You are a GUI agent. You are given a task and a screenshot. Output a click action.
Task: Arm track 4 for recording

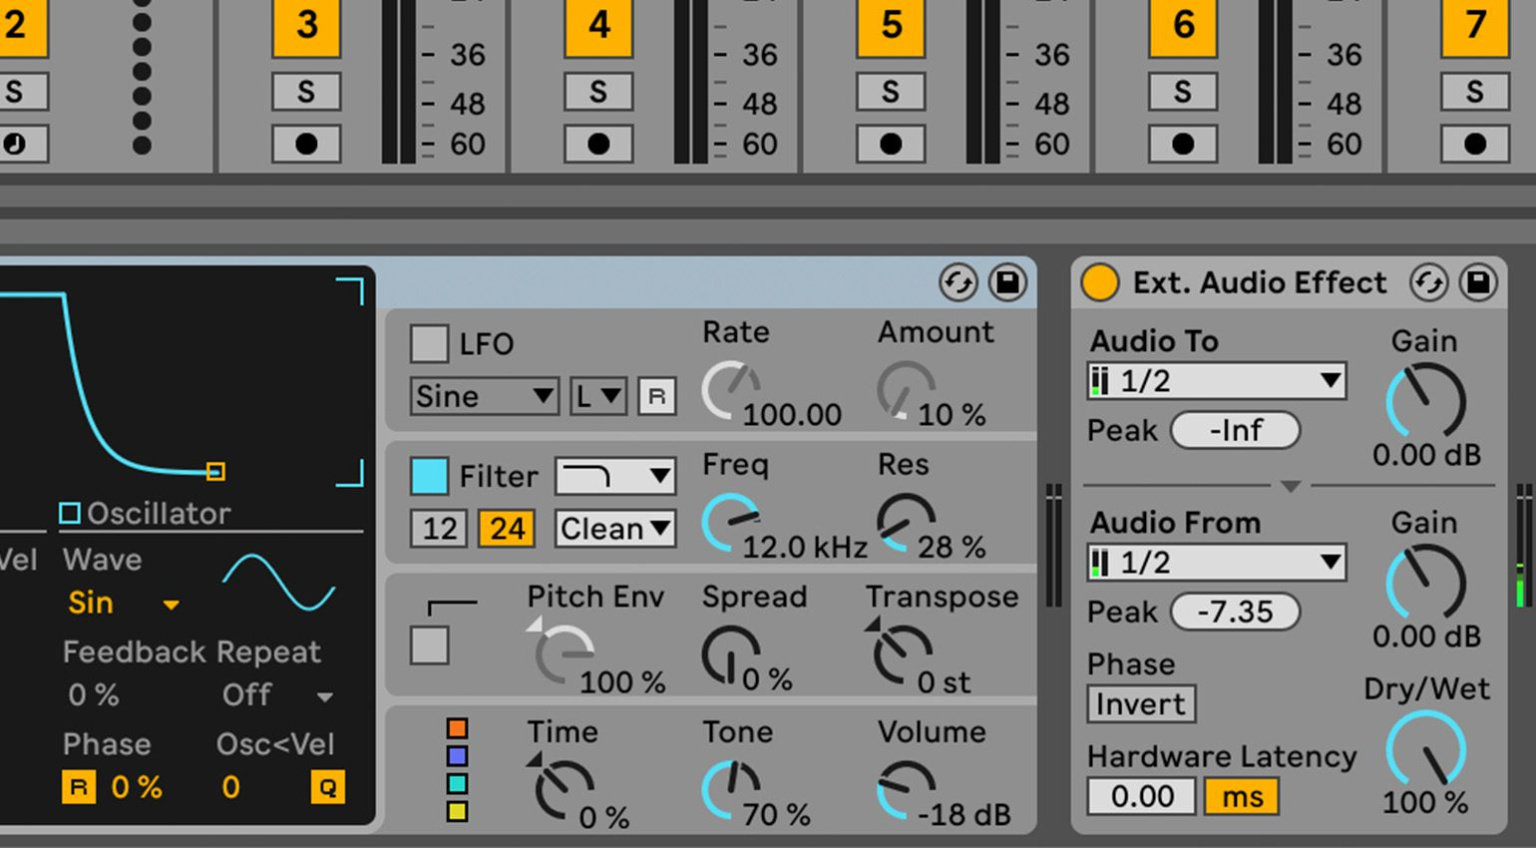click(598, 144)
